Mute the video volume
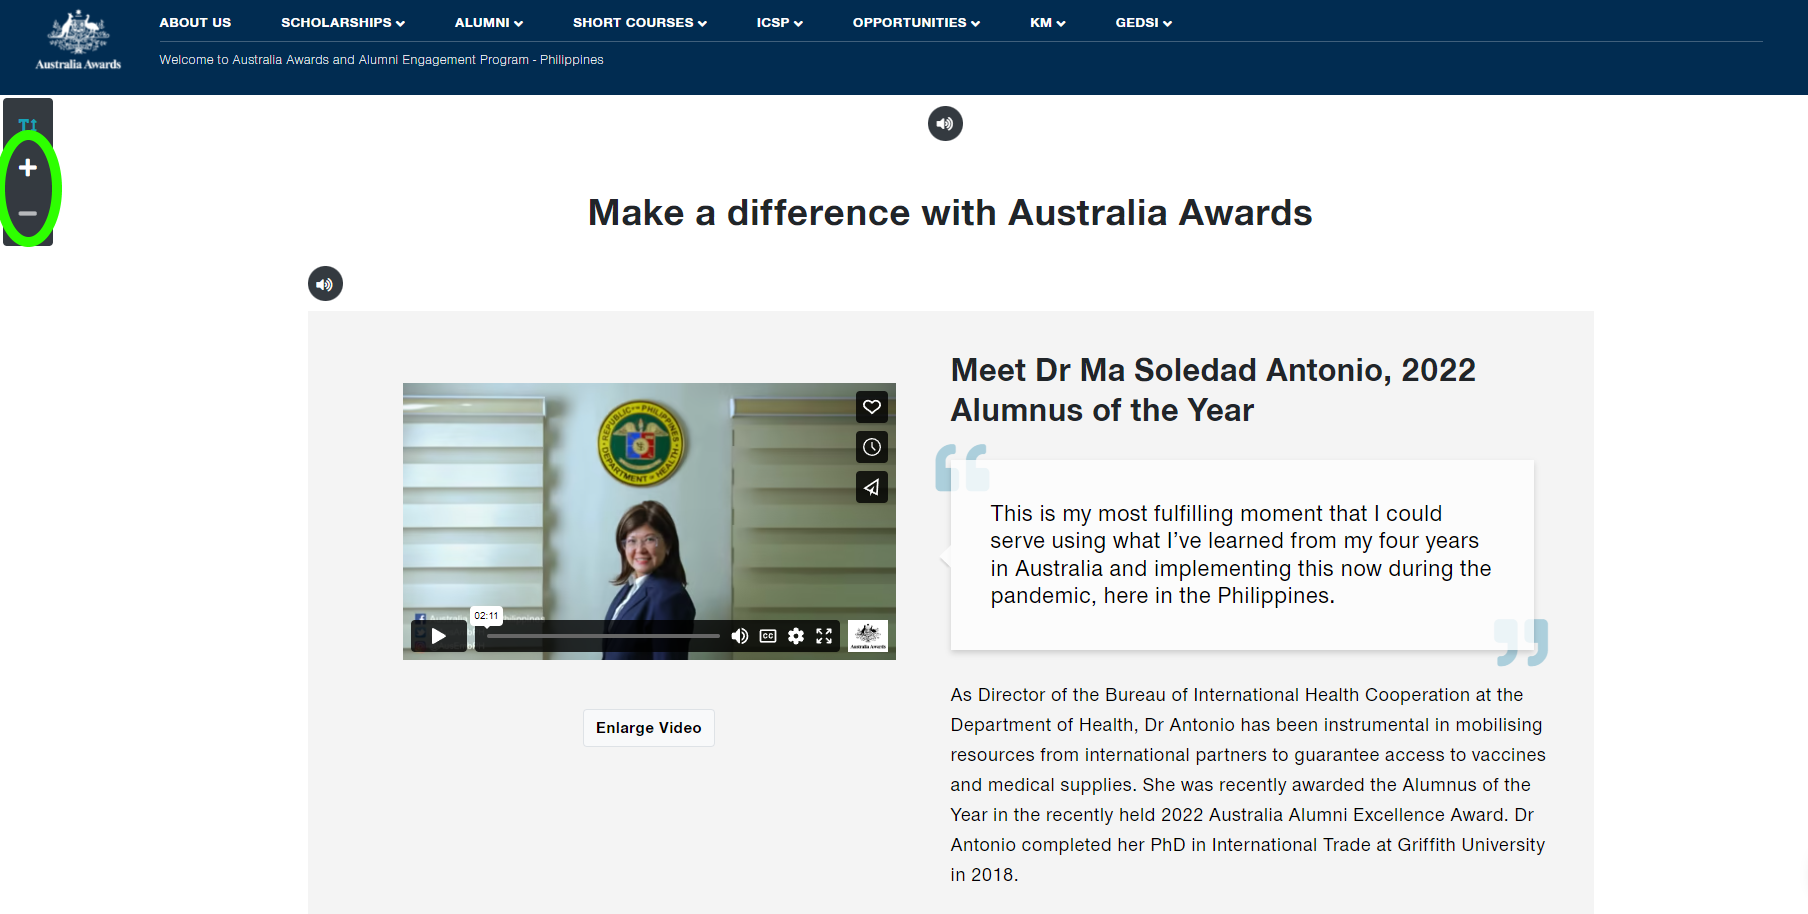Image resolution: width=1808 pixels, height=914 pixels. pos(740,636)
